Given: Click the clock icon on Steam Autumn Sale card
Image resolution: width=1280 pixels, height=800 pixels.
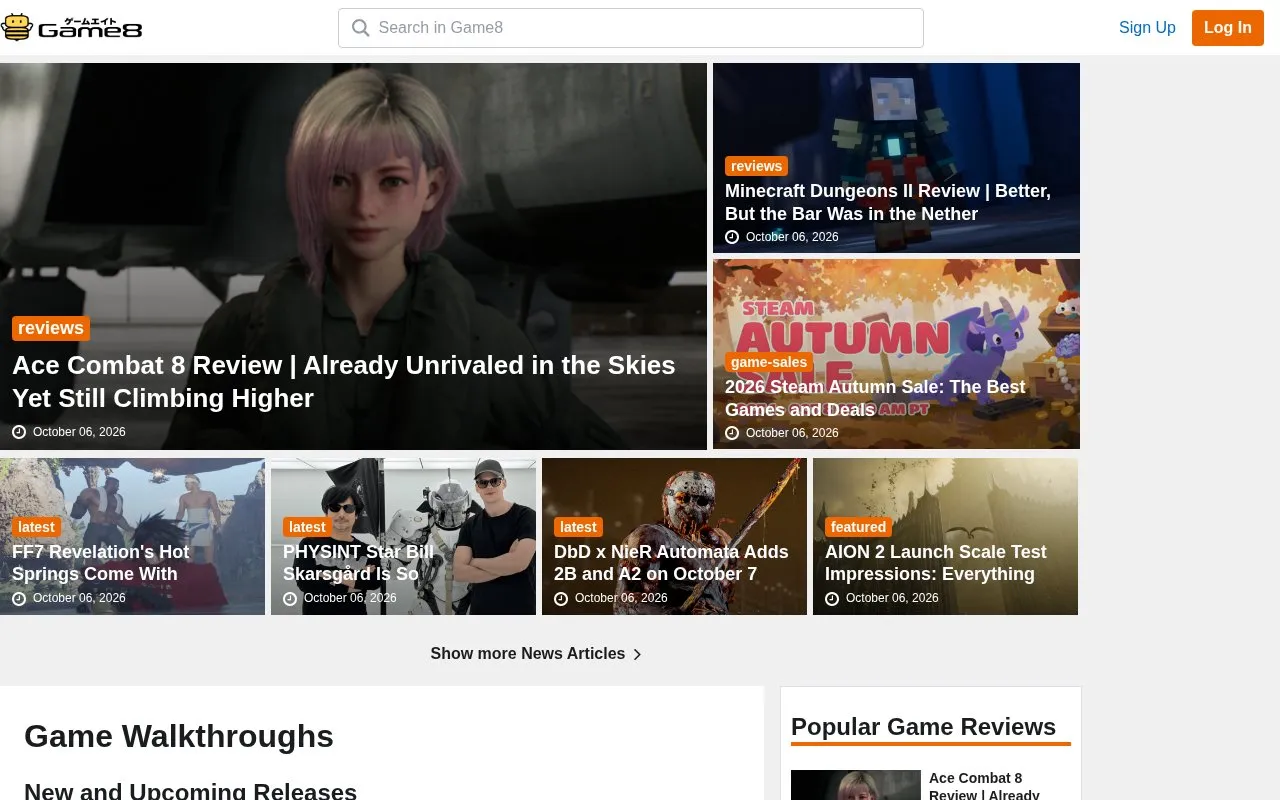Looking at the screenshot, I should (x=732, y=433).
